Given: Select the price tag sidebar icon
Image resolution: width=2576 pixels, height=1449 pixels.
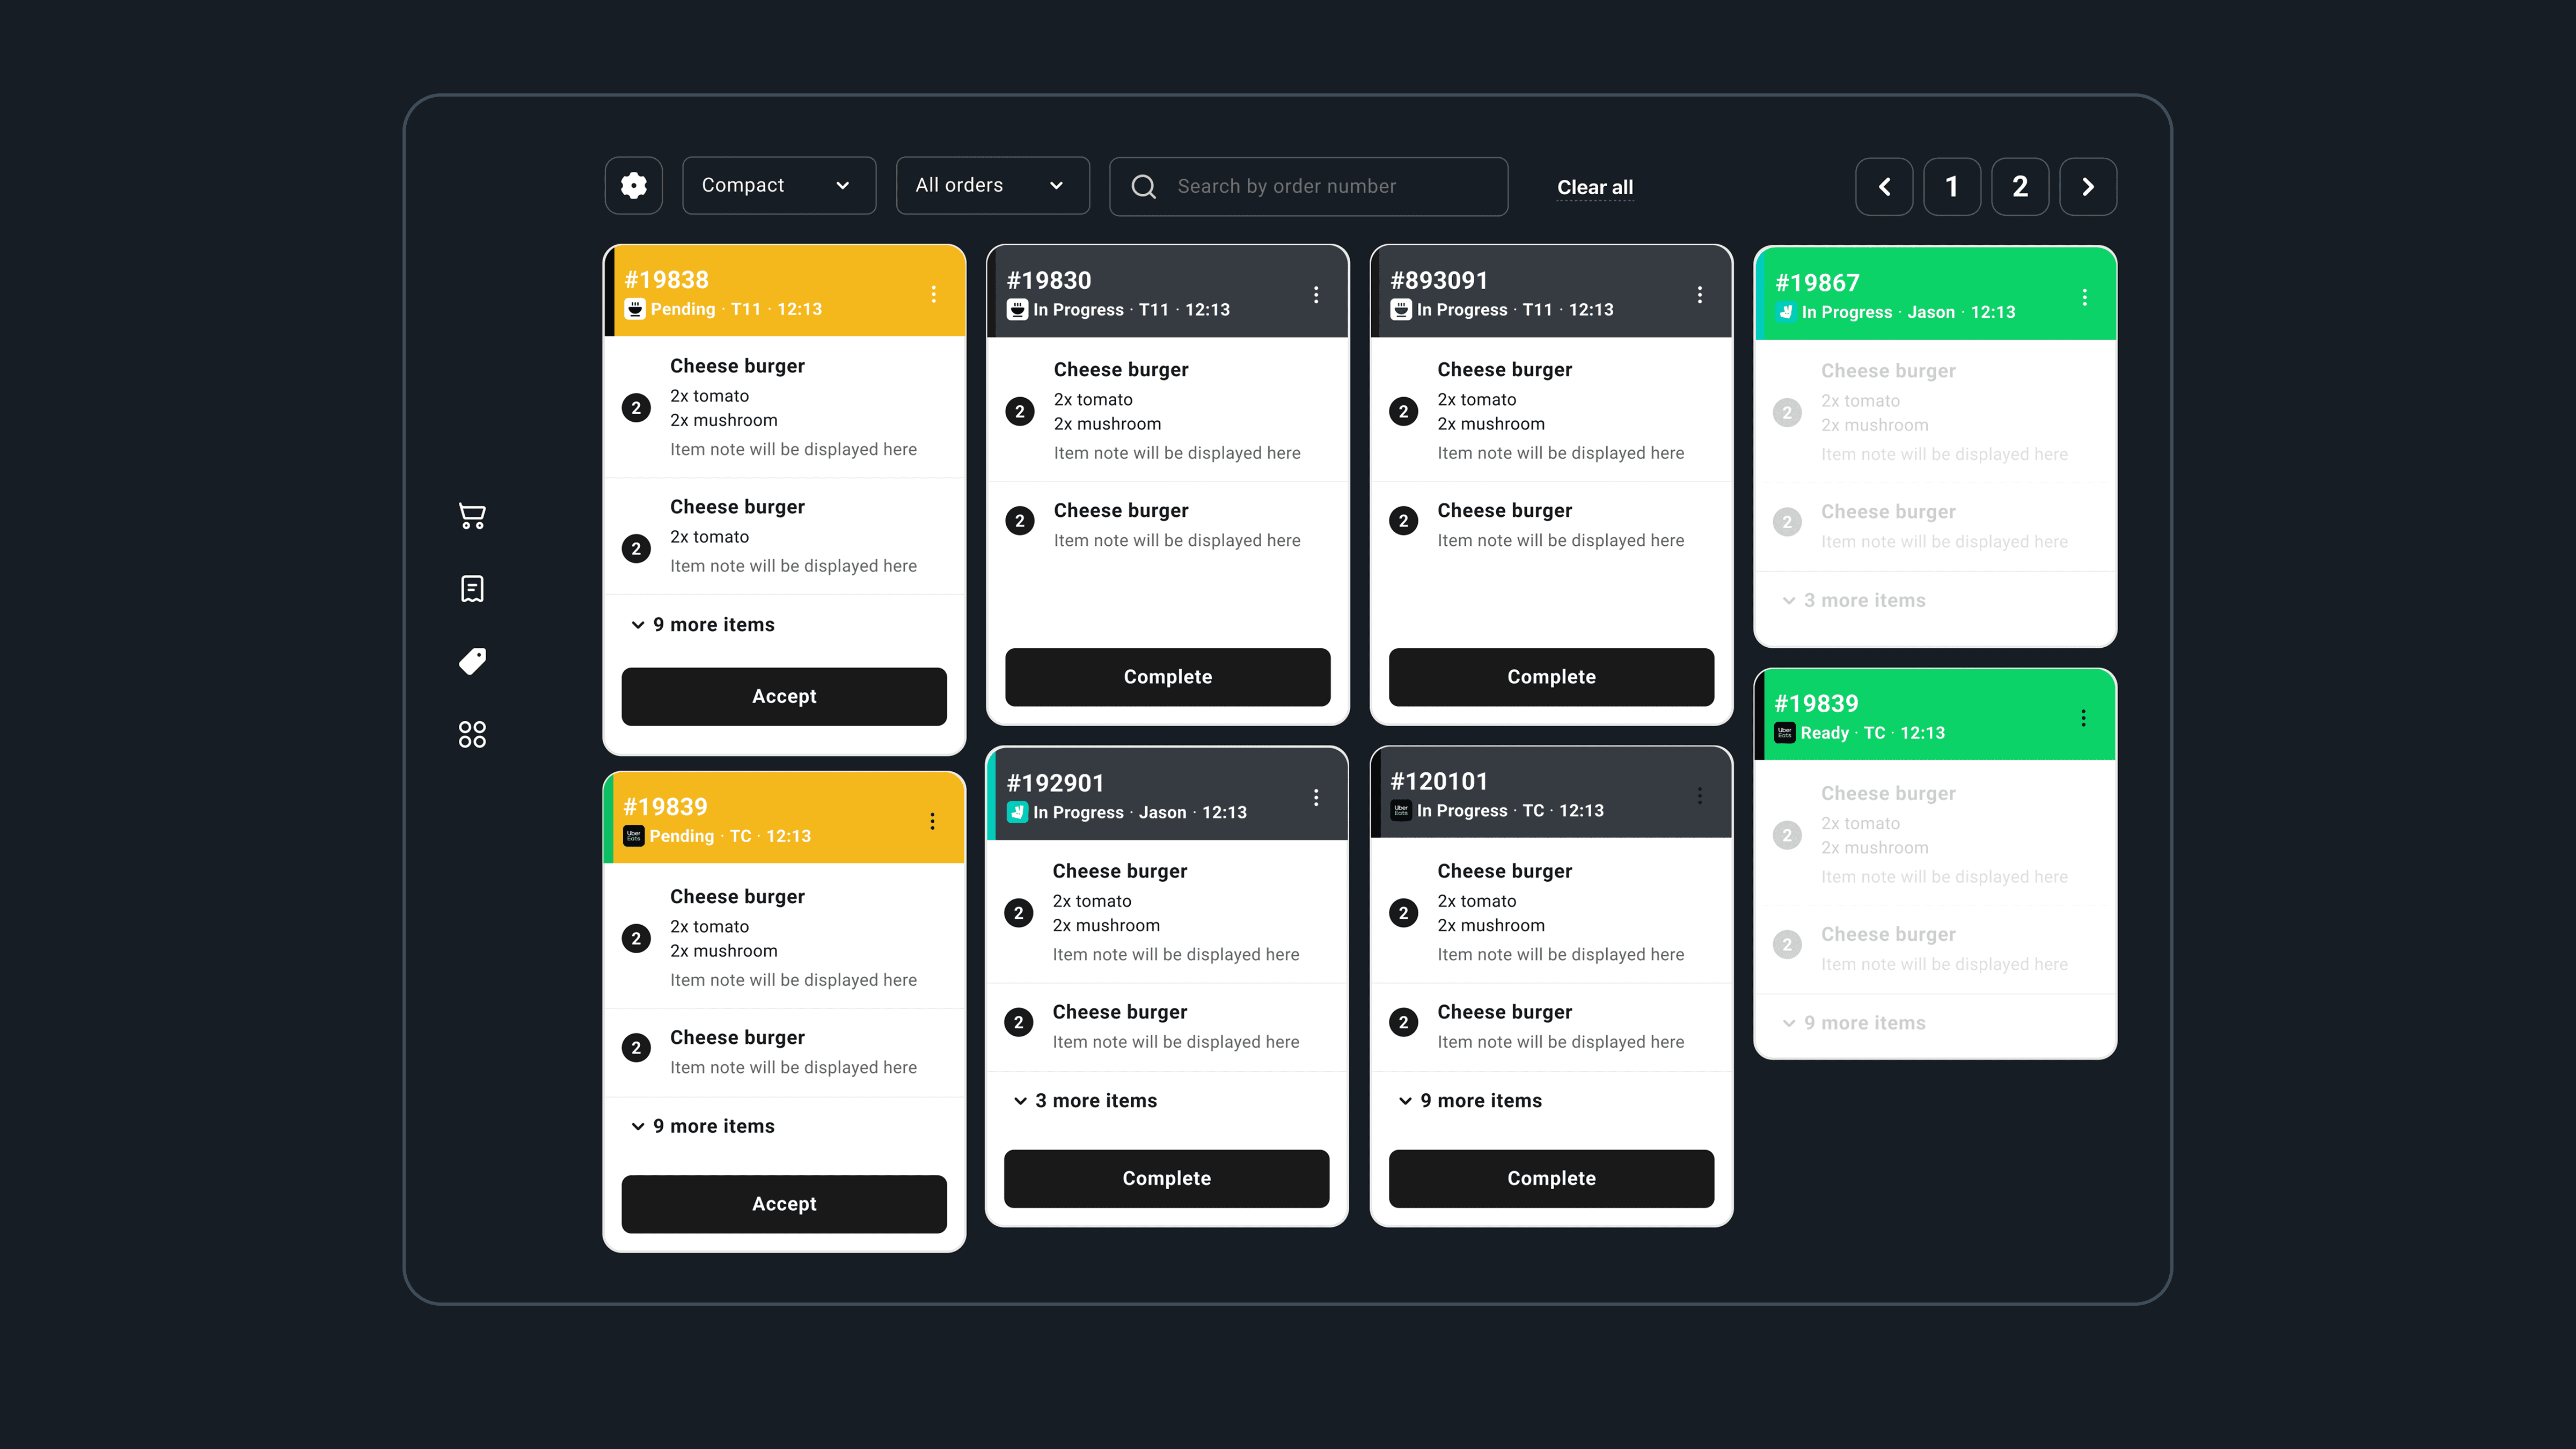Looking at the screenshot, I should 472,661.
